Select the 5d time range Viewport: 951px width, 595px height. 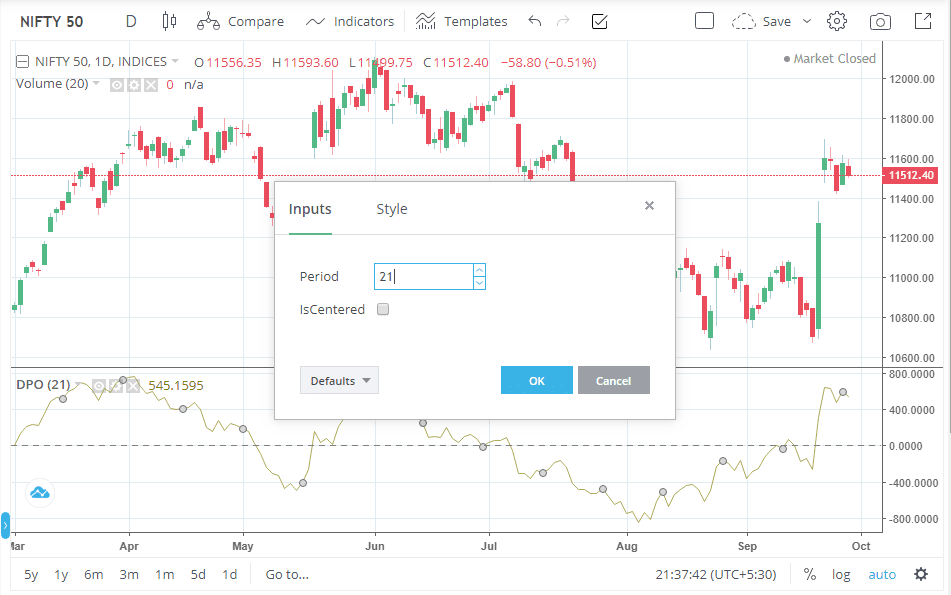tap(198, 574)
